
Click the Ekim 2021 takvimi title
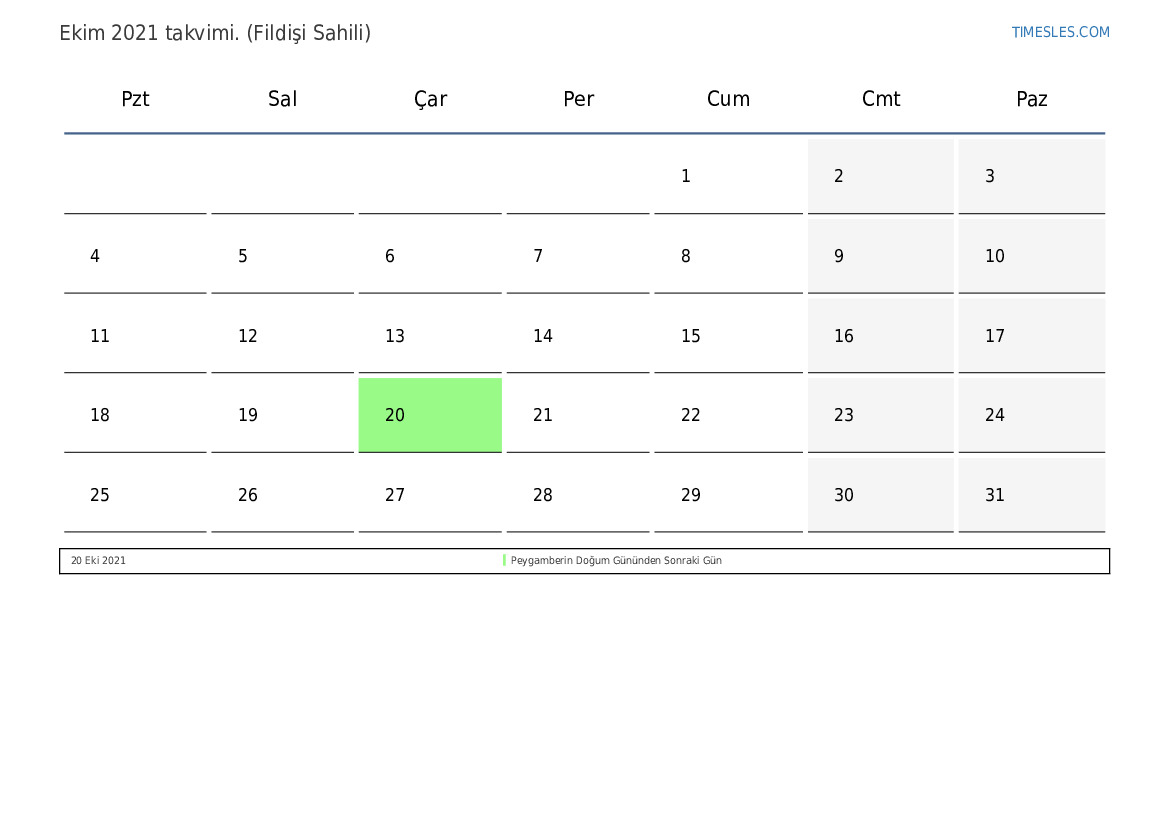tap(215, 33)
